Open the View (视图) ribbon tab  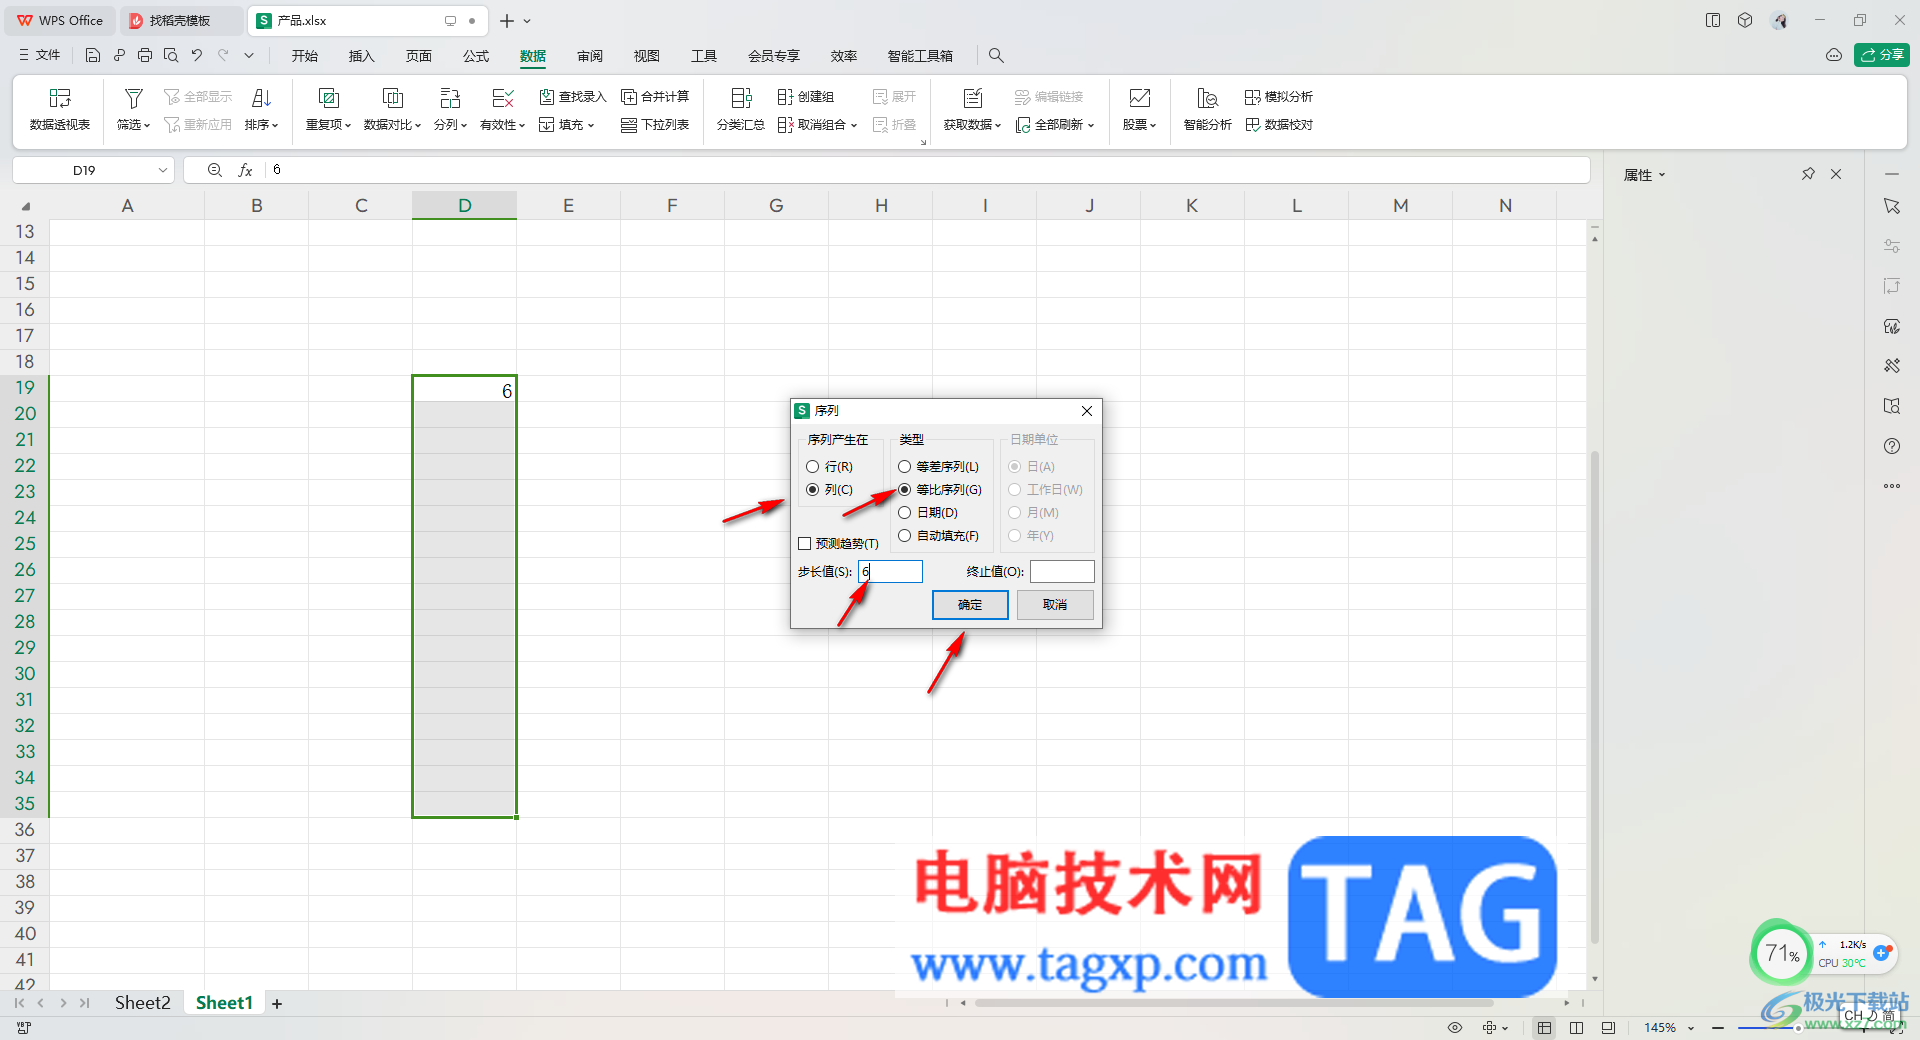pyautogui.click(x=647, y=56)
